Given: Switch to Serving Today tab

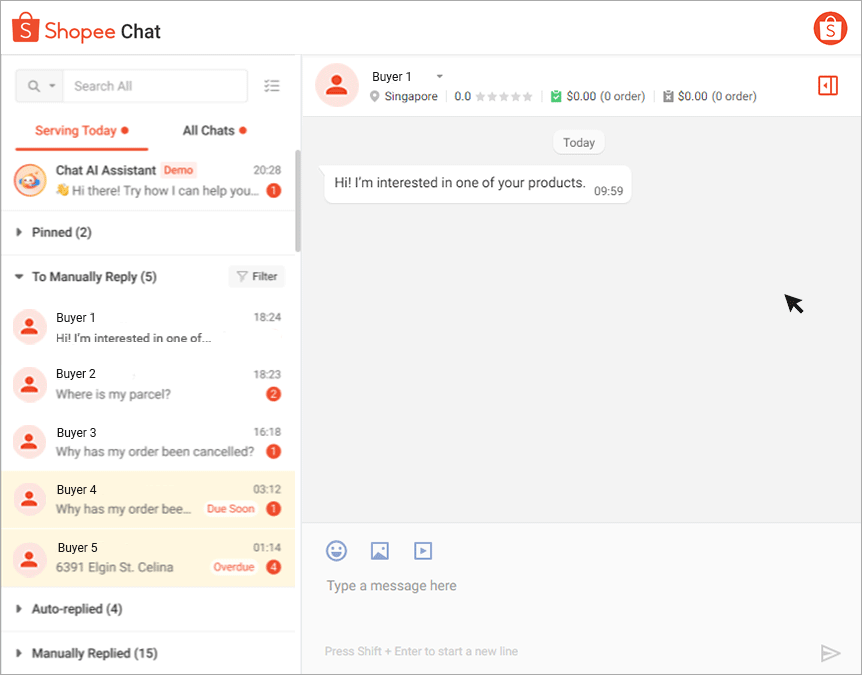Looking at the screenshot, I should (x=81, y=131).
